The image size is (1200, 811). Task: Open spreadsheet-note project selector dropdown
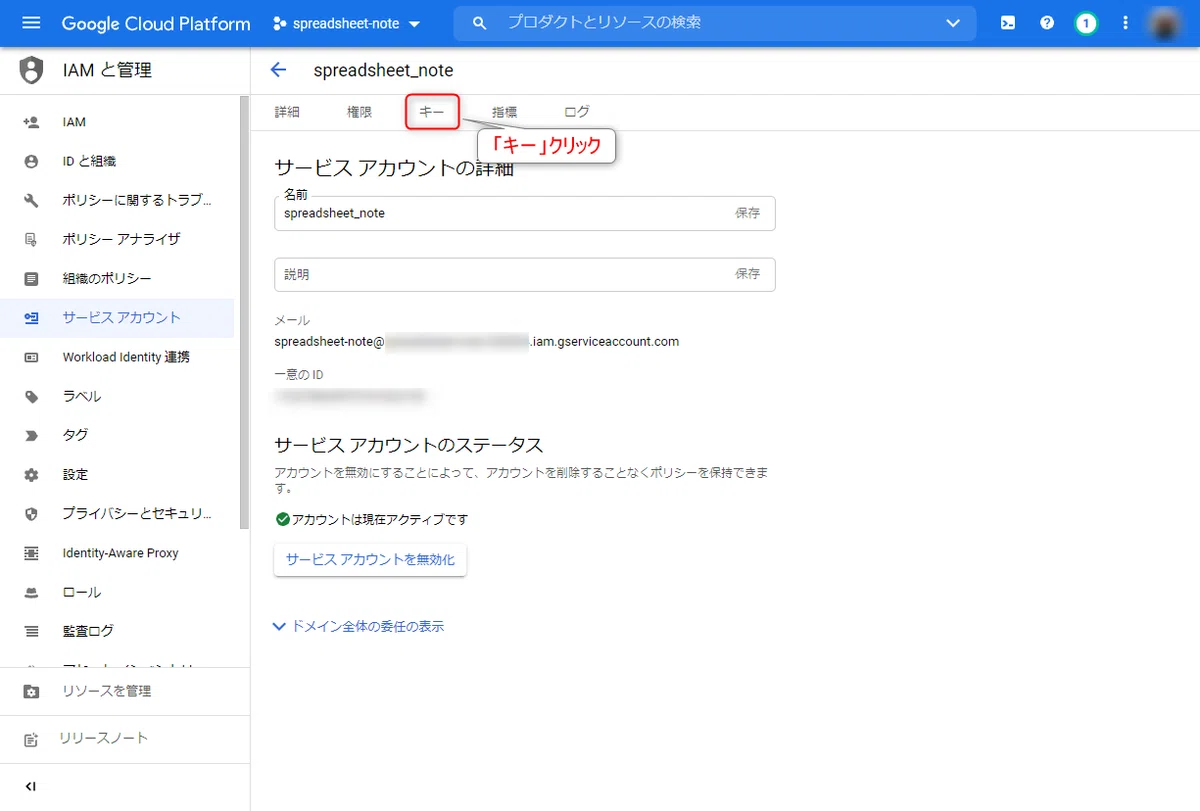tap(347, 23)
